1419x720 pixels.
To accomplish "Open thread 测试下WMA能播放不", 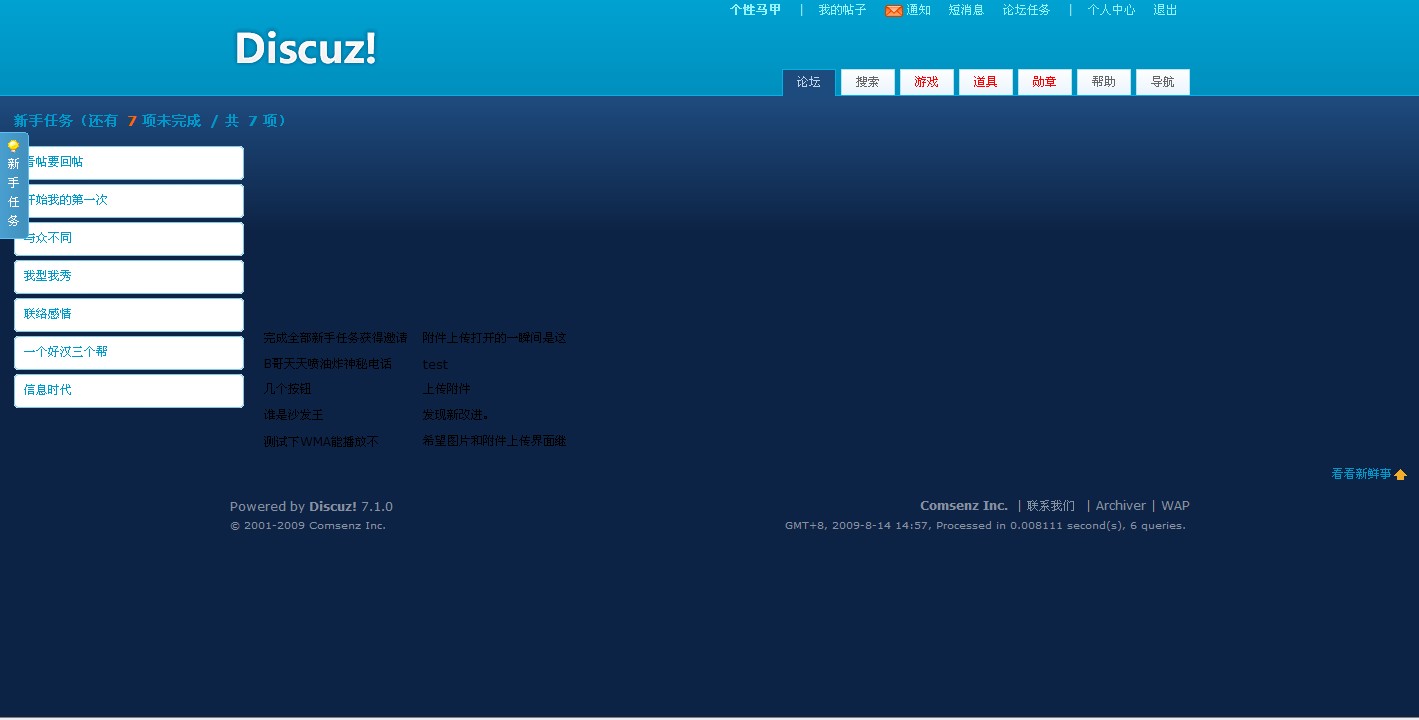I will (321, 441).
